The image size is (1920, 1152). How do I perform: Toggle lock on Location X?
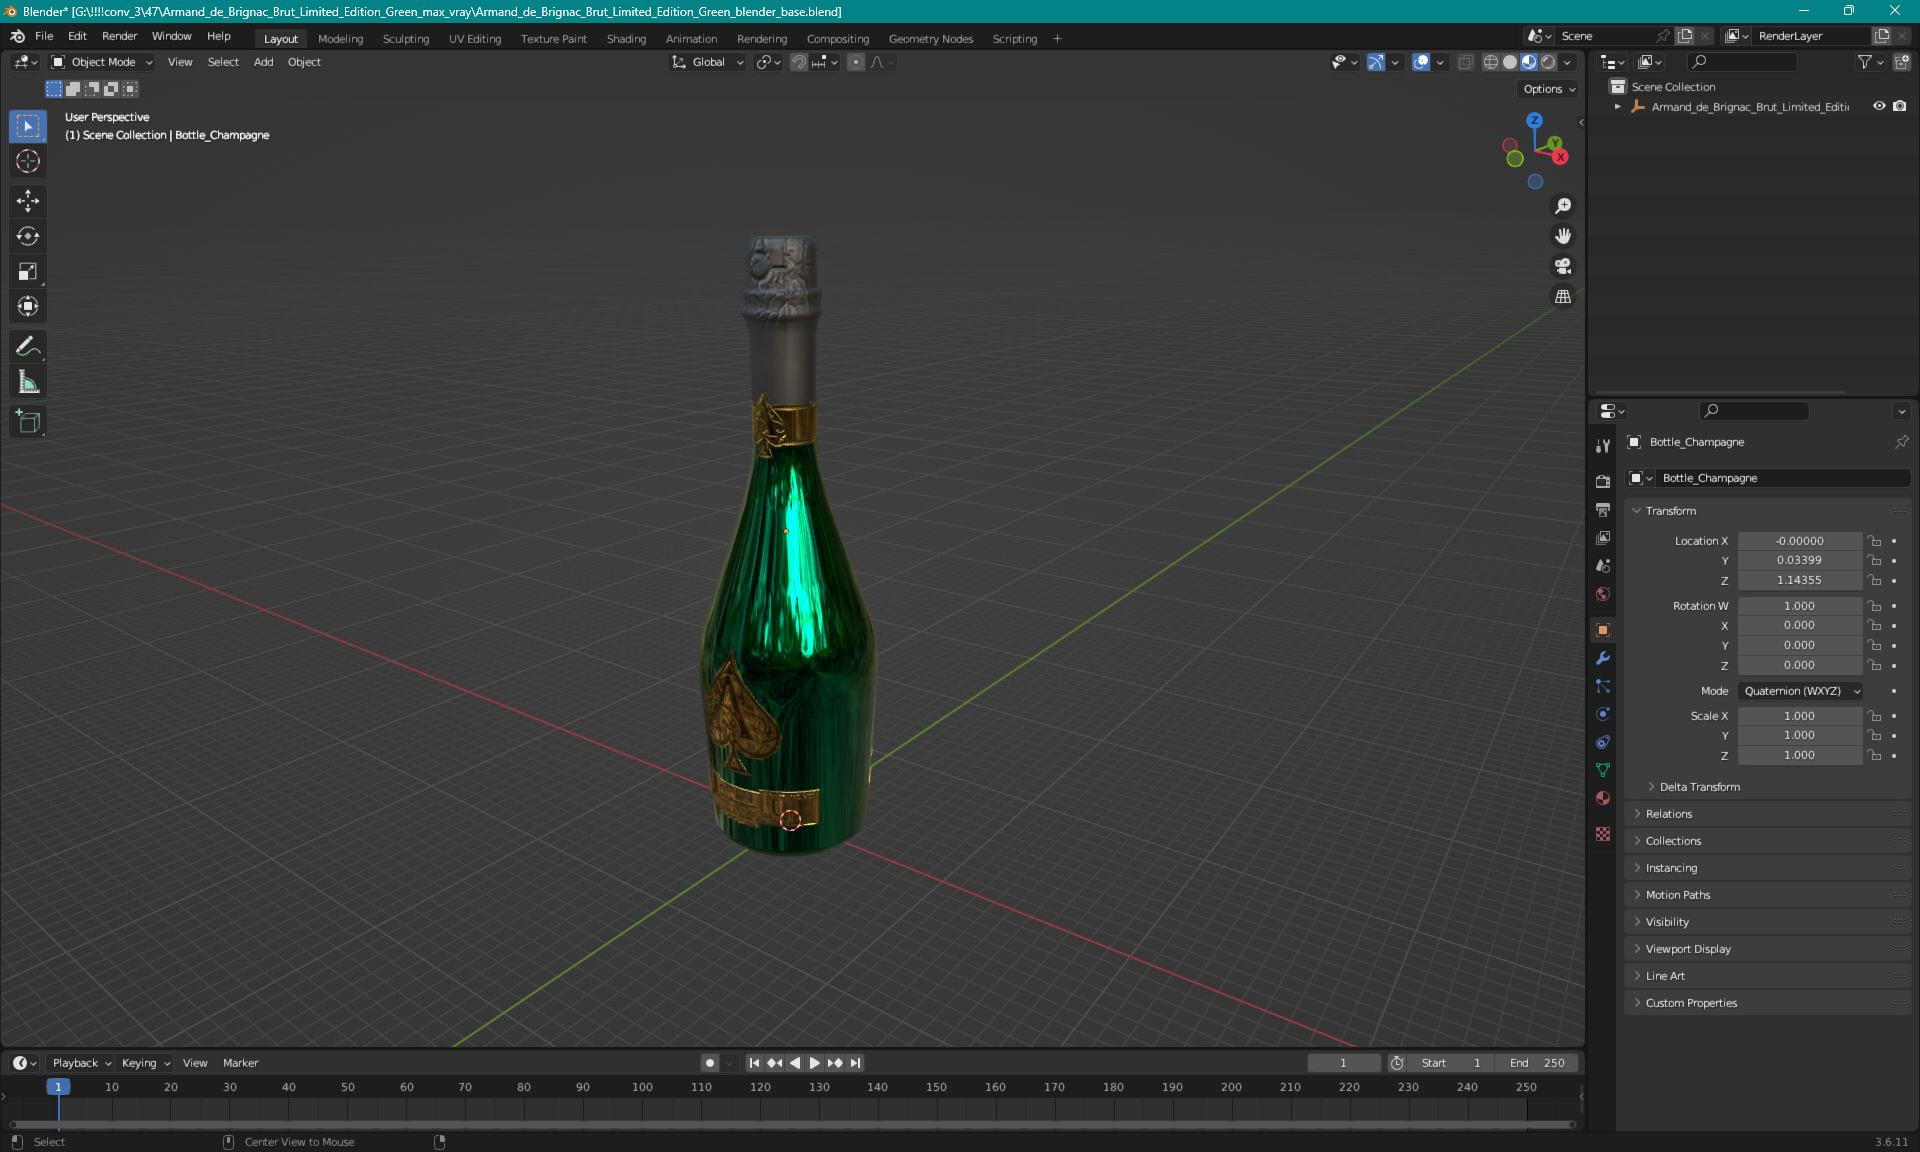coord(1875,541)
